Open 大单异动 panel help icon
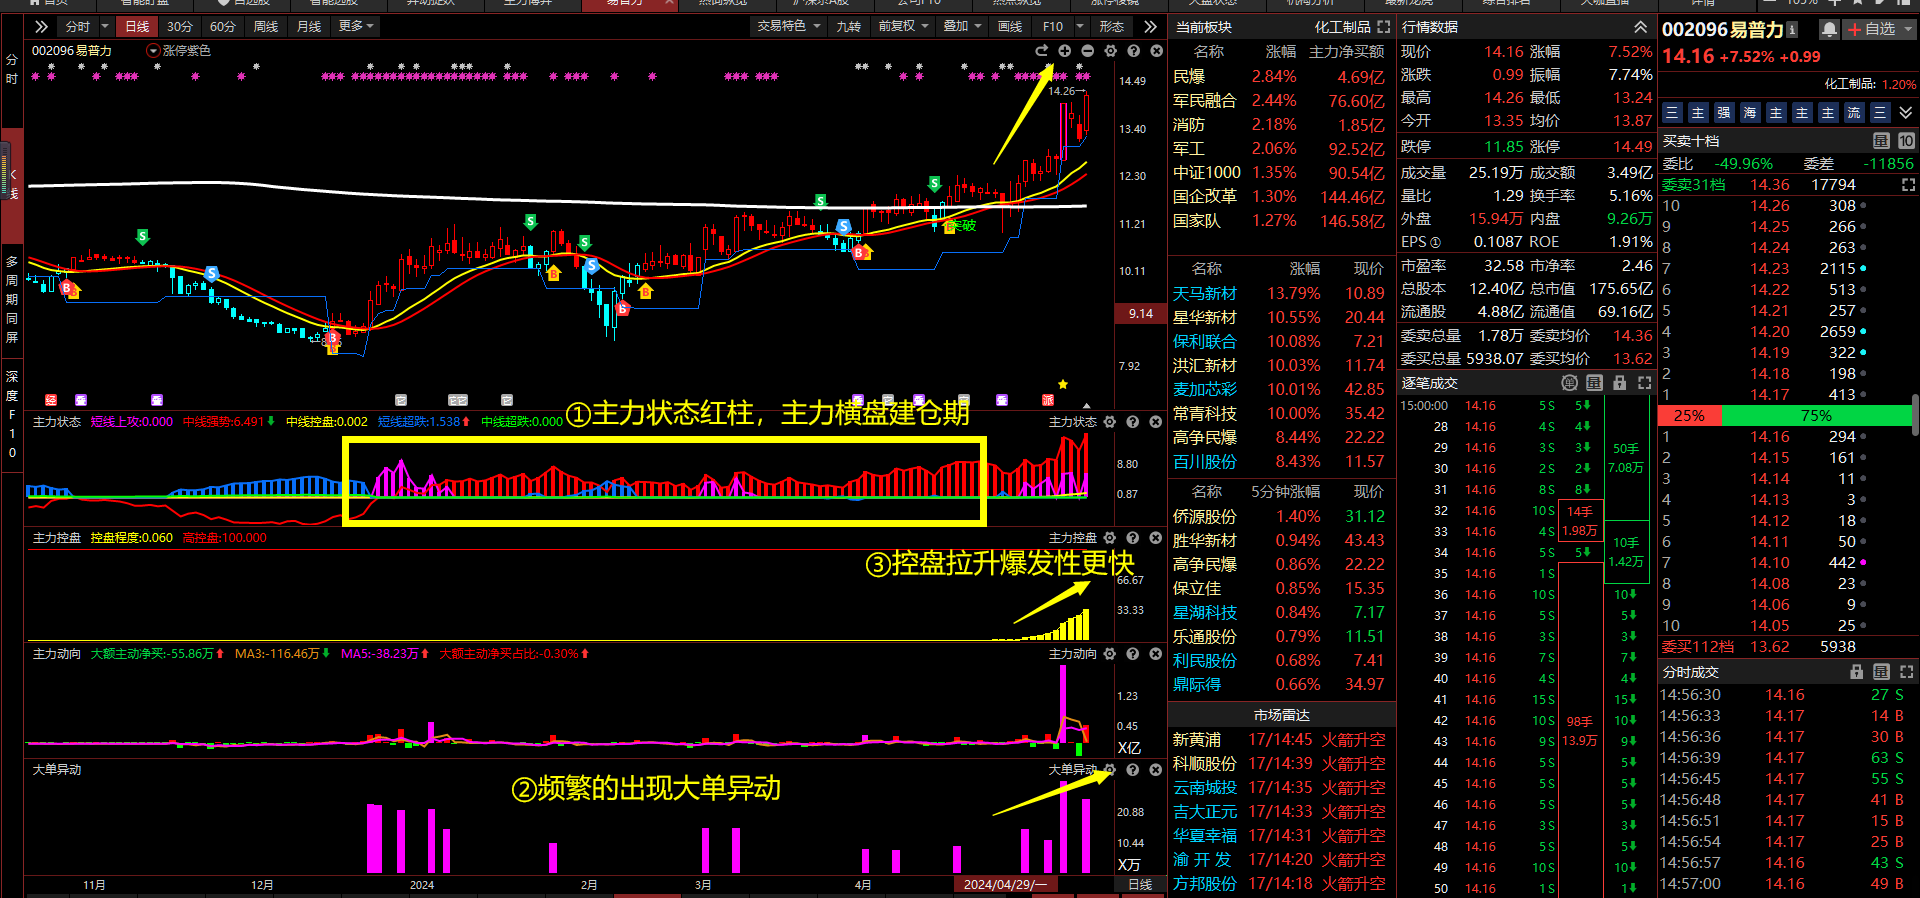 coord(1133,770)
